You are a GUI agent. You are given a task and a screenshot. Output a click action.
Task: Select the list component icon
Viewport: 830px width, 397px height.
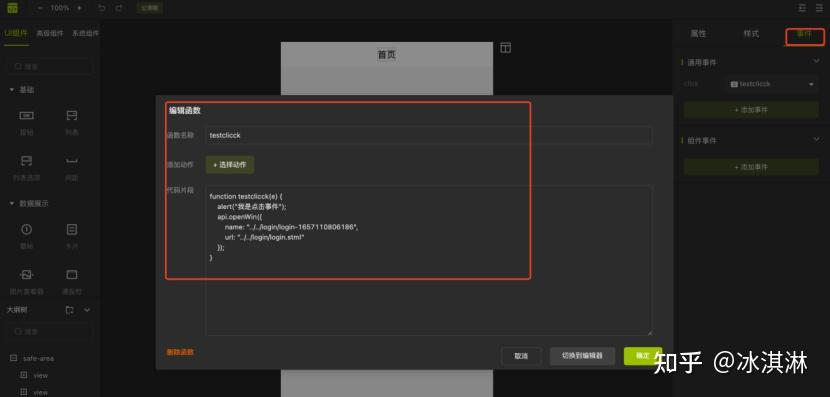(x=71, y=115)
